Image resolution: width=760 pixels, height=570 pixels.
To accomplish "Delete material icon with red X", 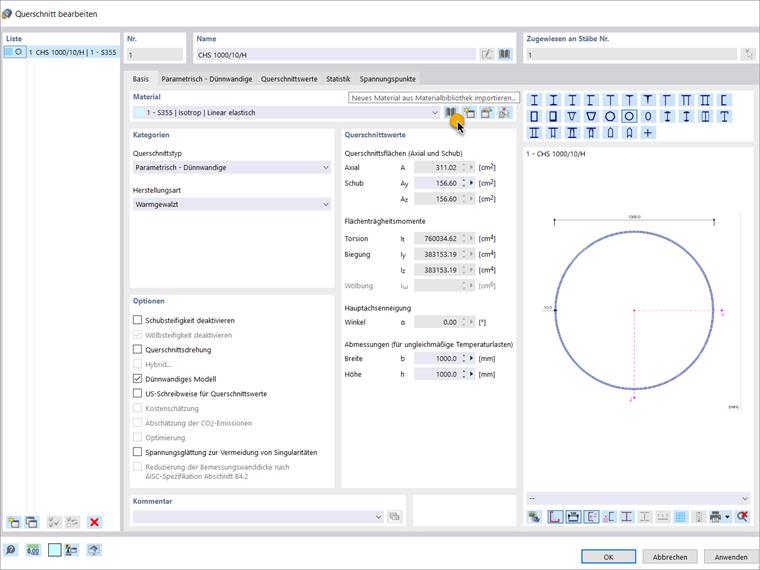I will click(504, 113).
